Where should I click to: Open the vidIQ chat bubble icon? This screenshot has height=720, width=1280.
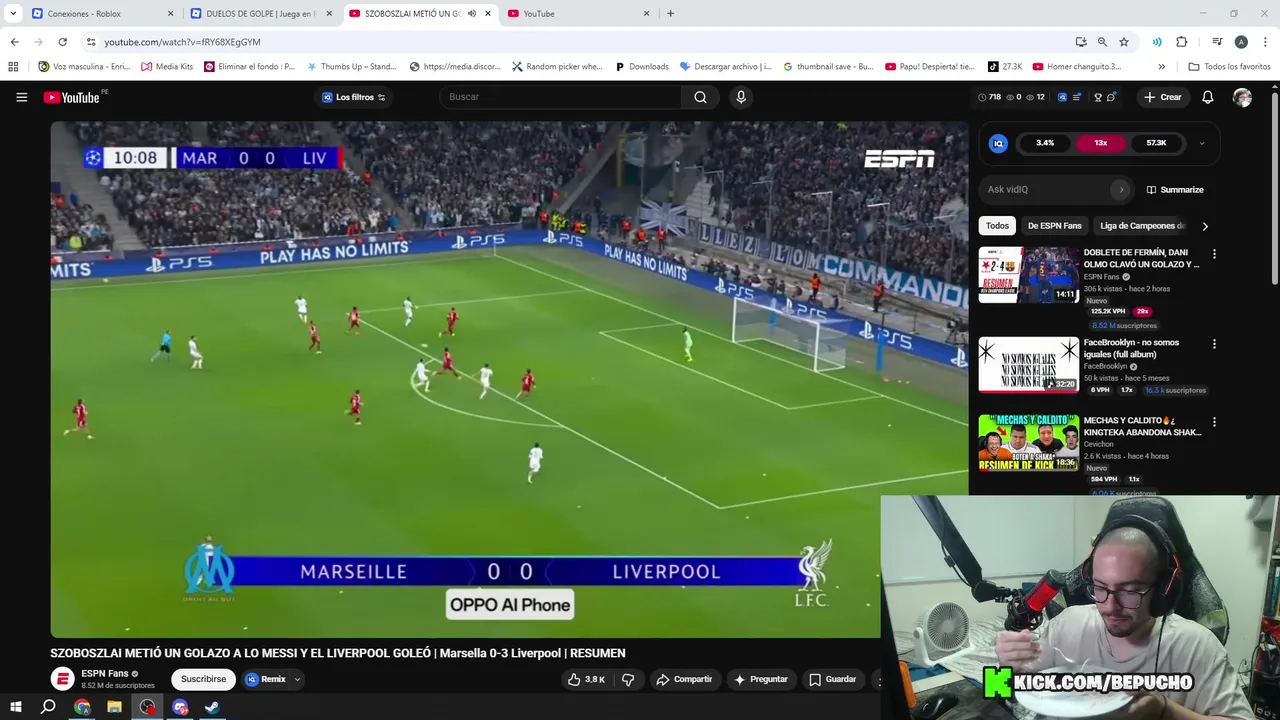coord(1111,97)
